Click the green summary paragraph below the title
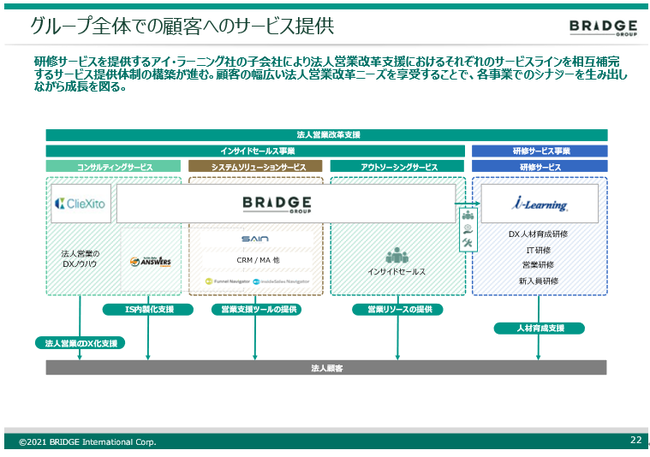 [x=330, y=74]
